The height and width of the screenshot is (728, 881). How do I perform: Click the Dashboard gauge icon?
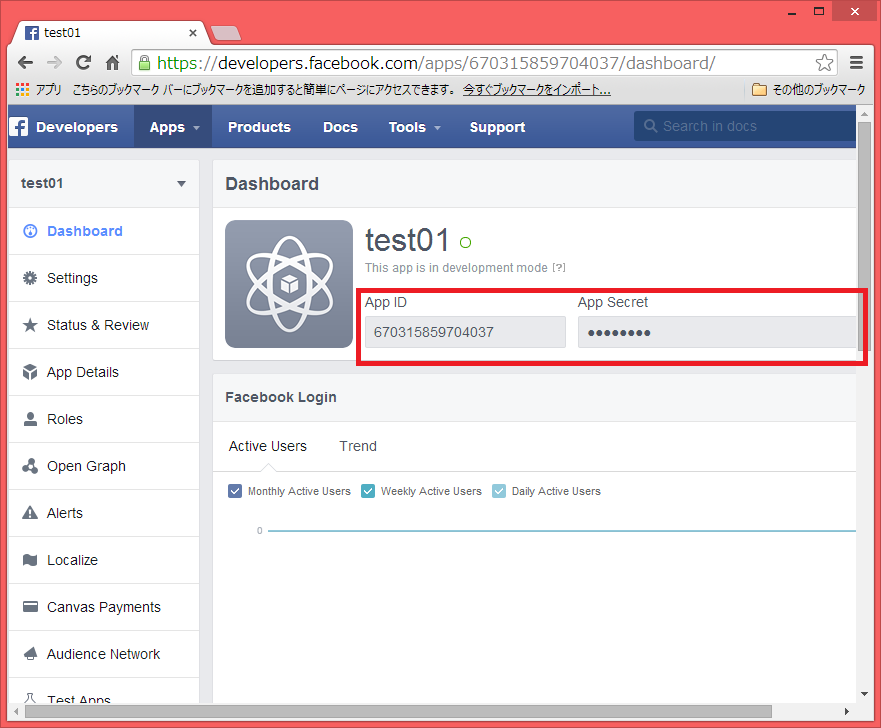(30, 231)
